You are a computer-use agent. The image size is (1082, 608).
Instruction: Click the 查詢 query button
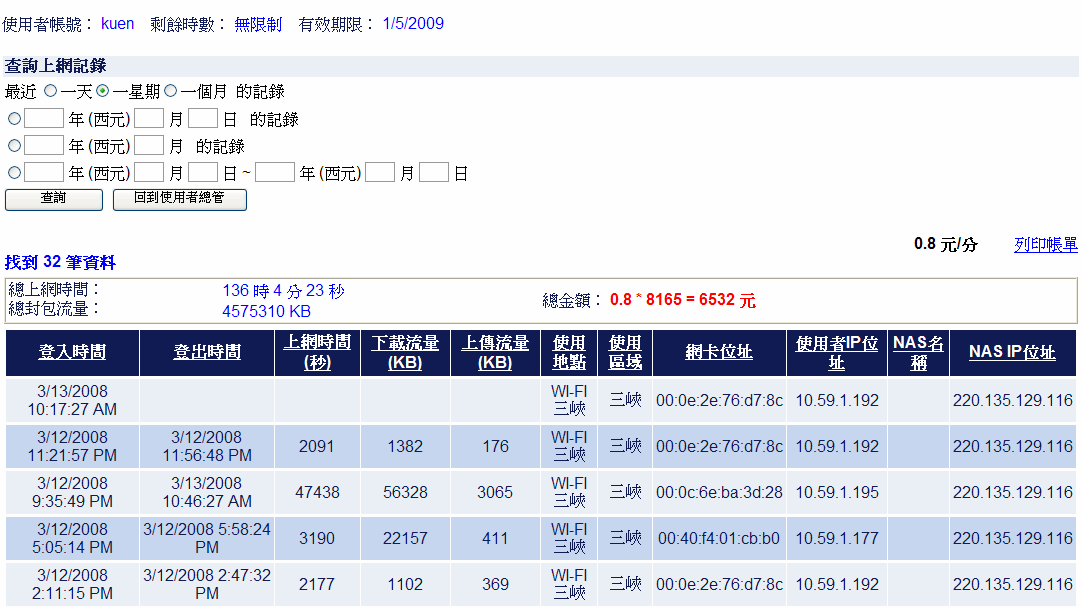coord(54,199)
